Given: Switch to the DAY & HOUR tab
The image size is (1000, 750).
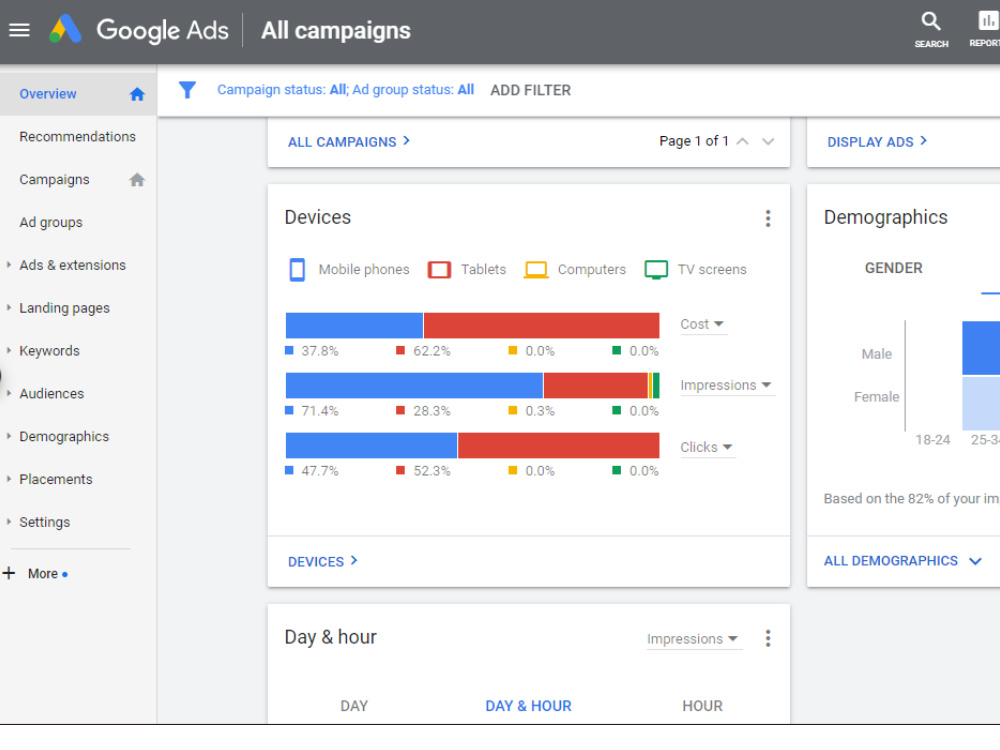Looking at the screenshot, I should tap(528, 706).
